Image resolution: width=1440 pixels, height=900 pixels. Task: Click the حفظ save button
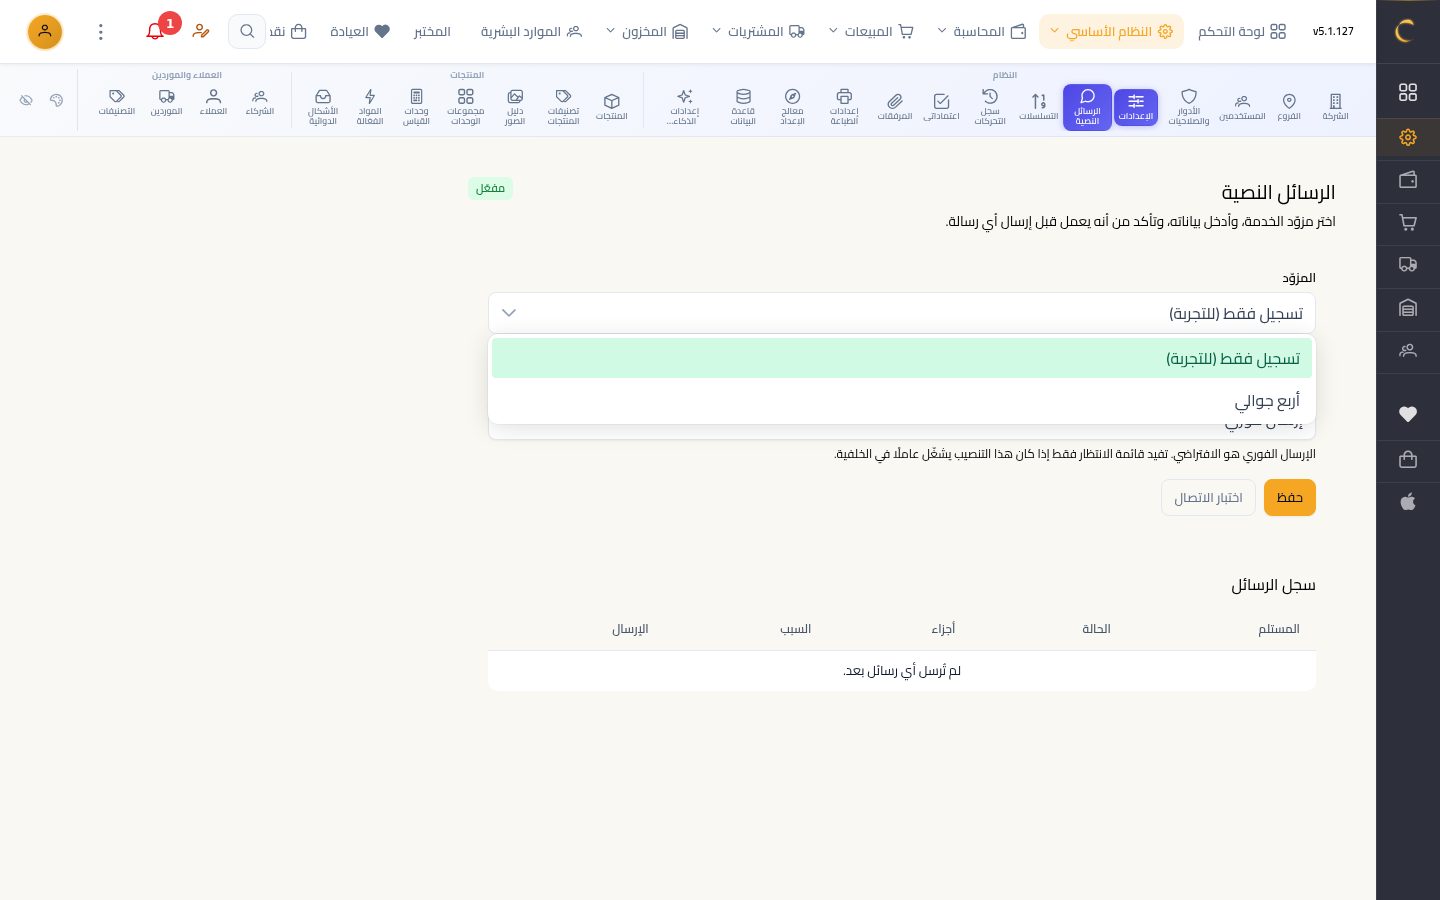1290,497
